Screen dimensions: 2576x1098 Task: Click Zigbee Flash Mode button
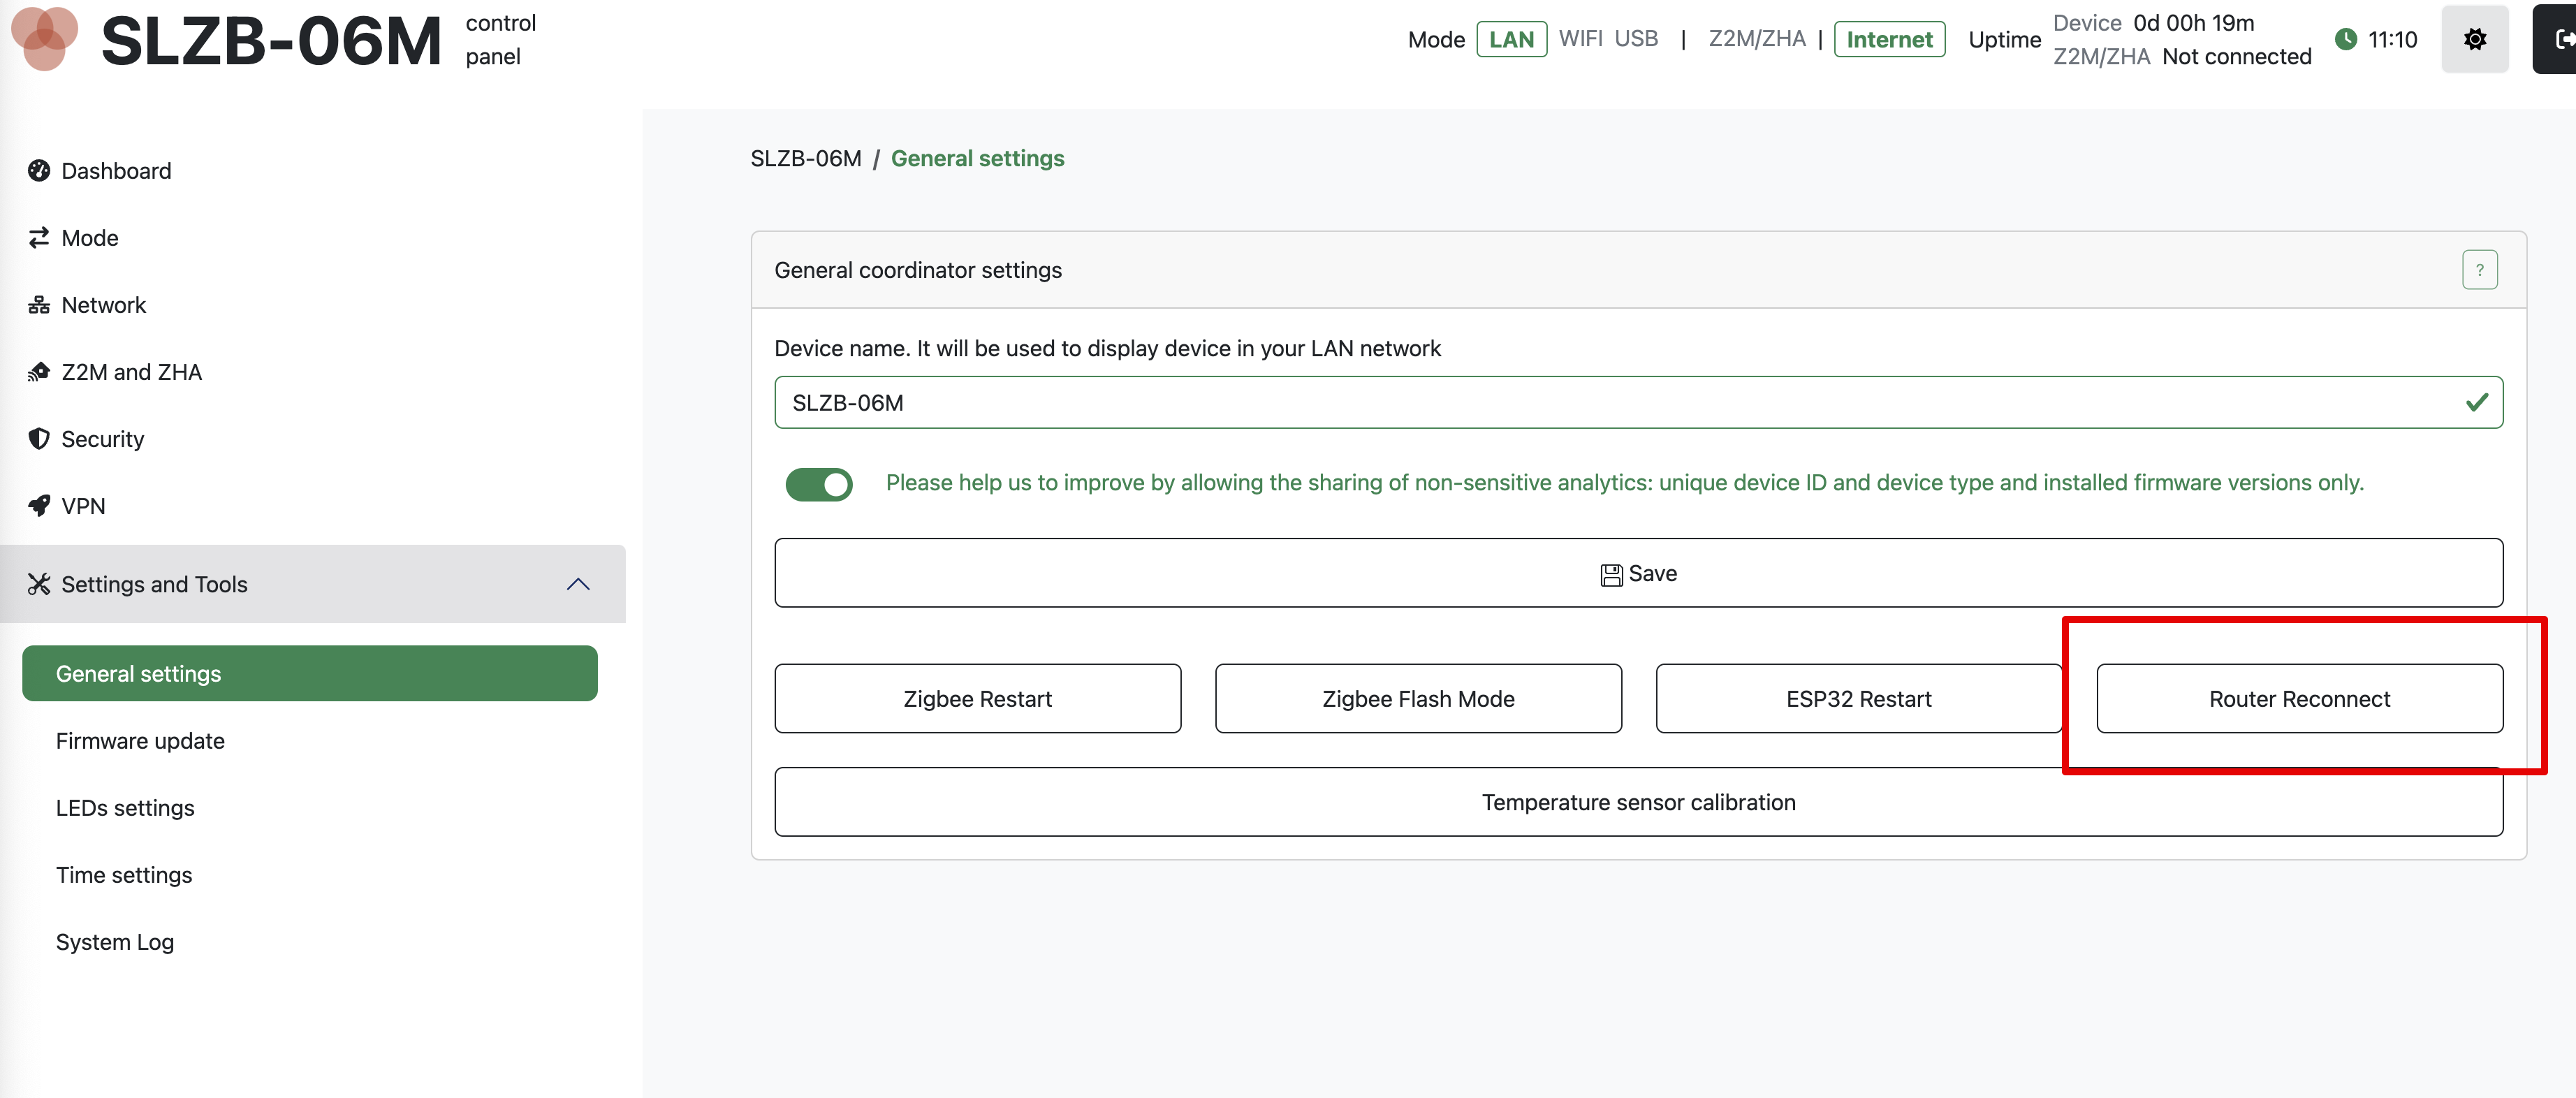point(1418,698)
